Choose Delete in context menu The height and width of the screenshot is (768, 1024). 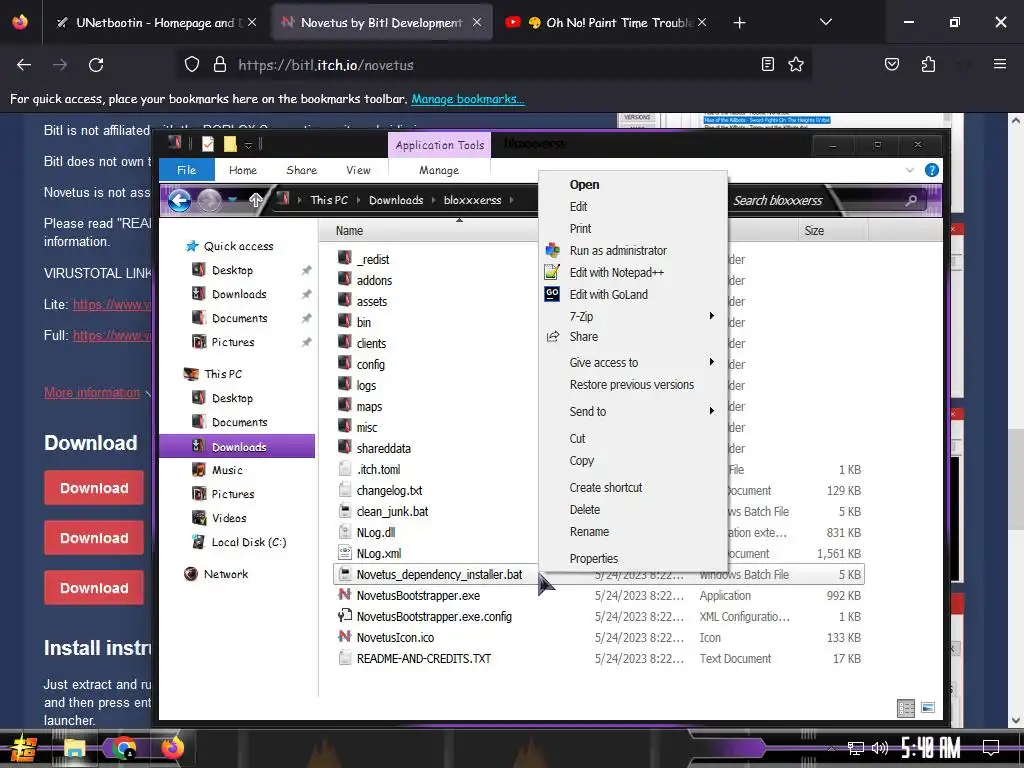(584, 509)
